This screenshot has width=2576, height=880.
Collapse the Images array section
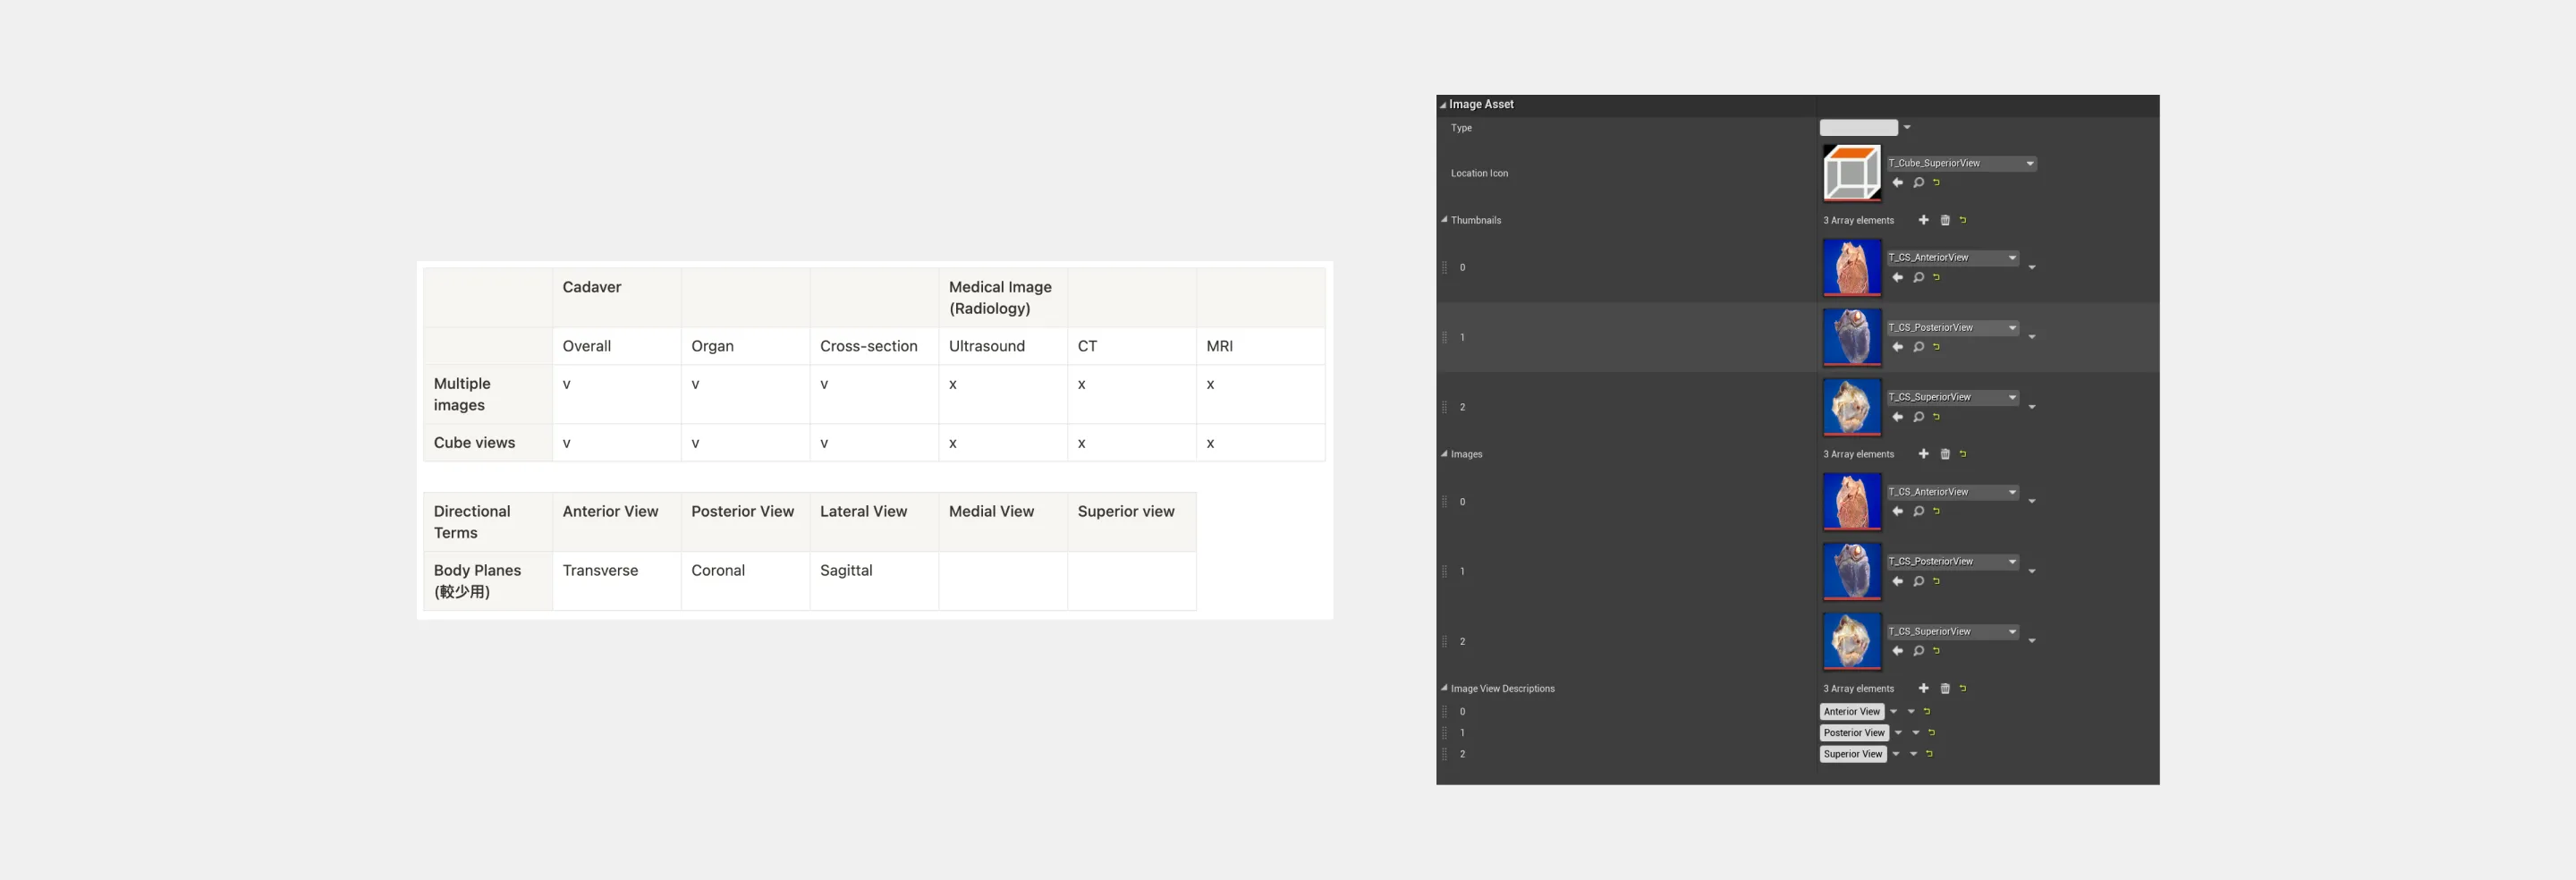(x=1444, y=454)
